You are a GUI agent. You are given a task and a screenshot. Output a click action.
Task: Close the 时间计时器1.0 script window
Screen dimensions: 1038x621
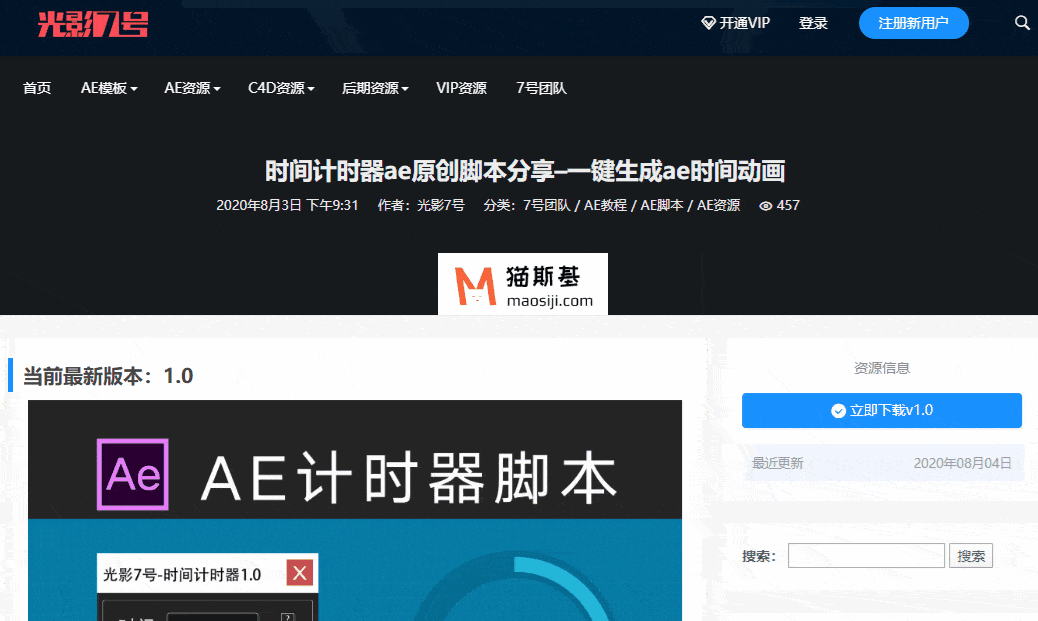[x=301, y=573]
